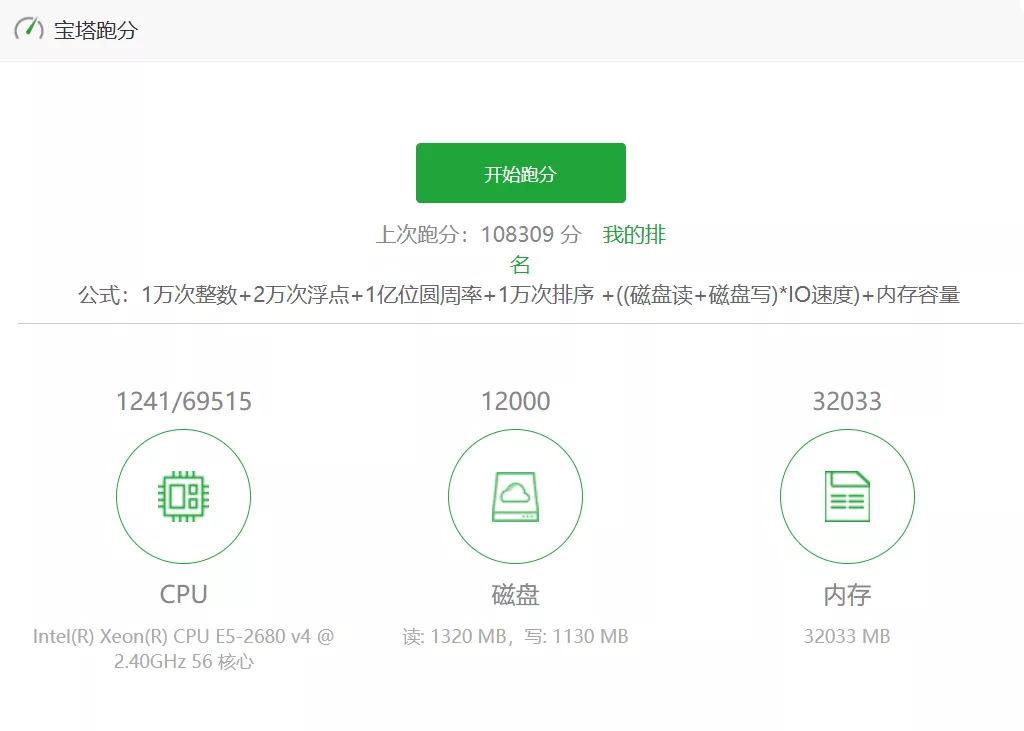1024x731 pixels.
Task: Click the memory document icon
Action: click(847, 497)
